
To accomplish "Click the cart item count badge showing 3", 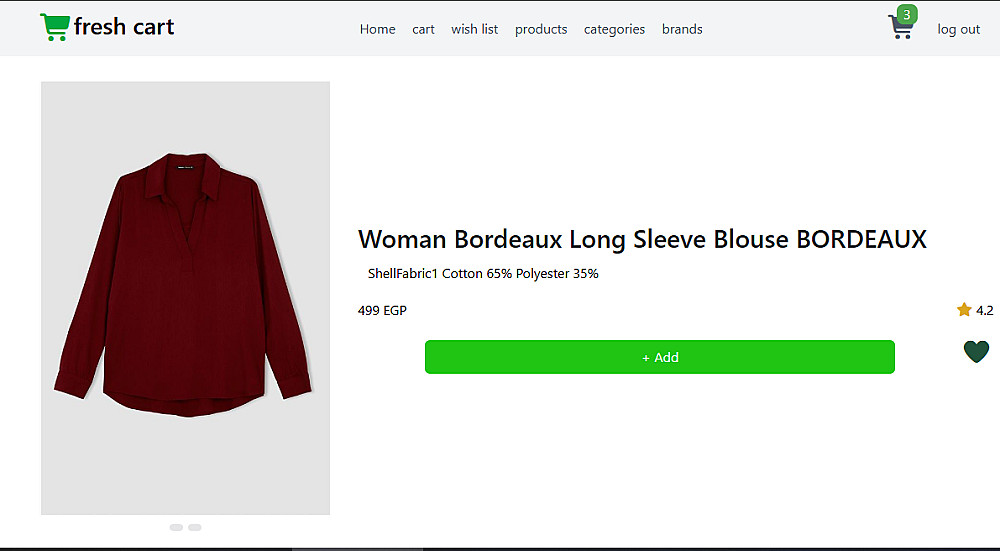I will click(x=907, y=14).
